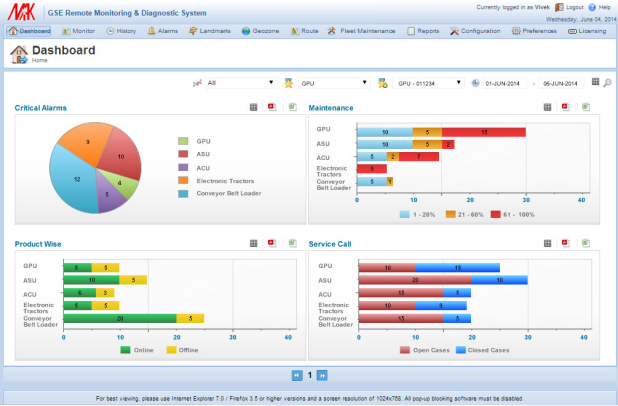This screenshot has height=406, width=618.
Task: Click the Online legend entry
Action: click(x=137, y=350)
